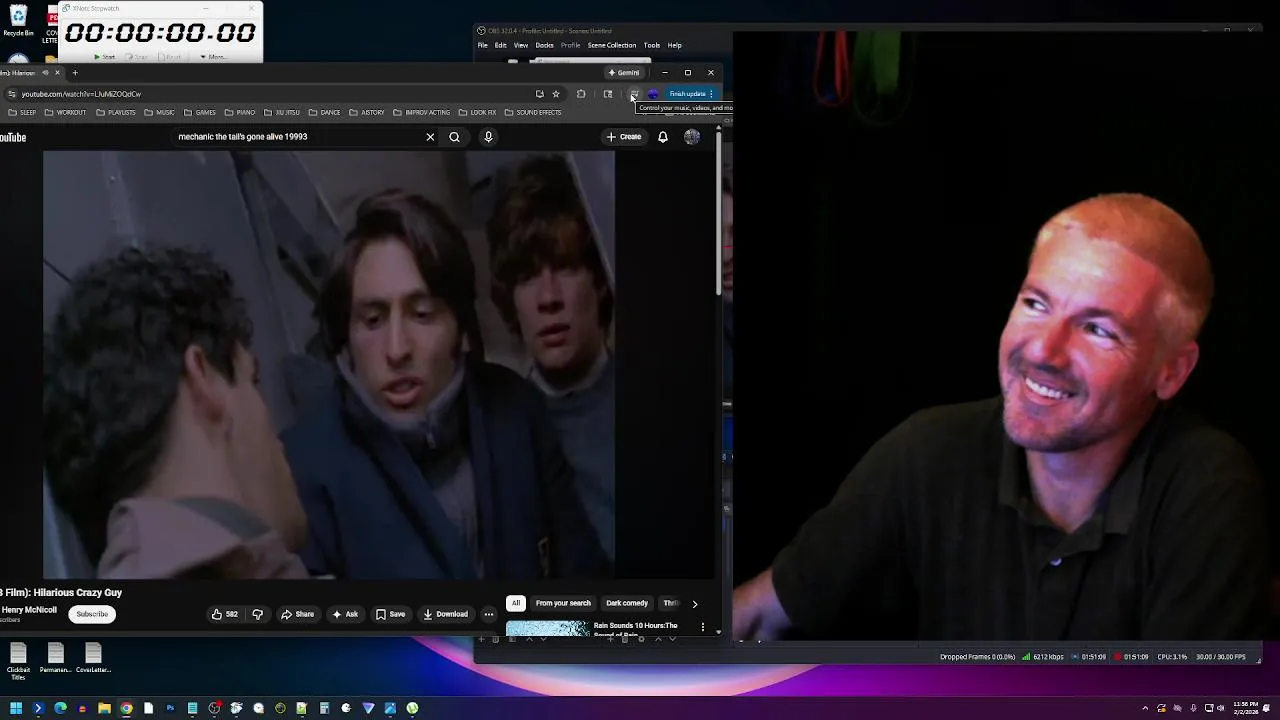Open the MUSIC bookmarks folder
This screenshot has height=720, width=1280.
[x=159, y=113]
